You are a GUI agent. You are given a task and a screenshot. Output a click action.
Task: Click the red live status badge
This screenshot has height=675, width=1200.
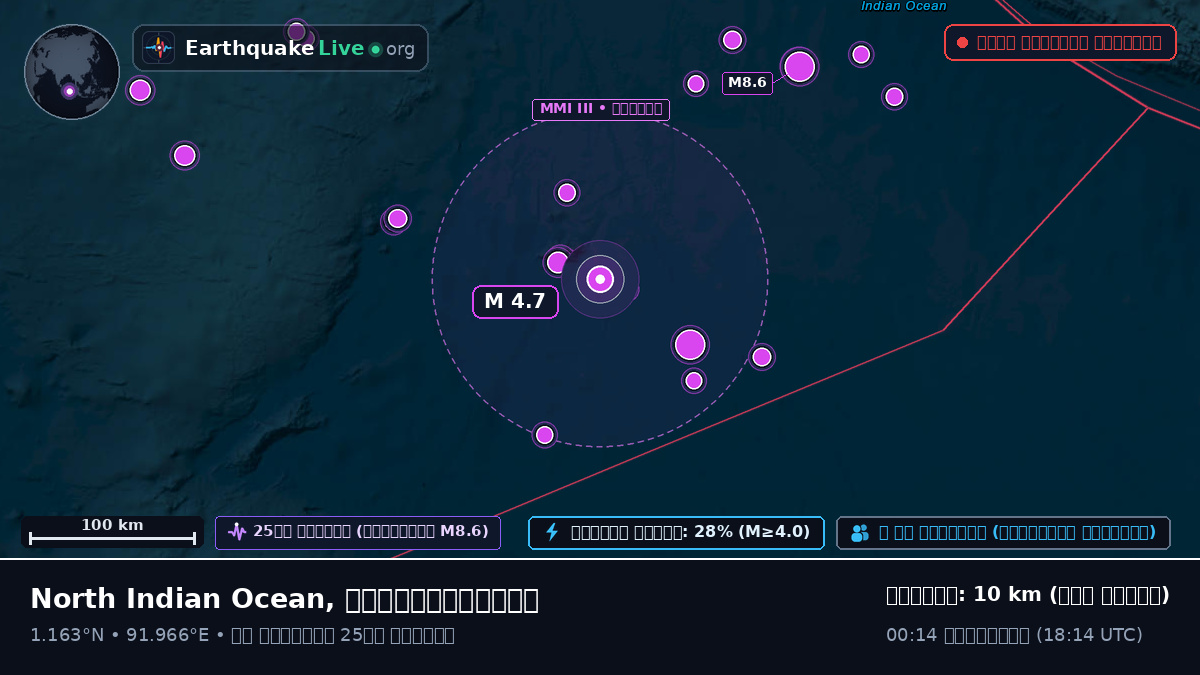(x=1060, y=43)
